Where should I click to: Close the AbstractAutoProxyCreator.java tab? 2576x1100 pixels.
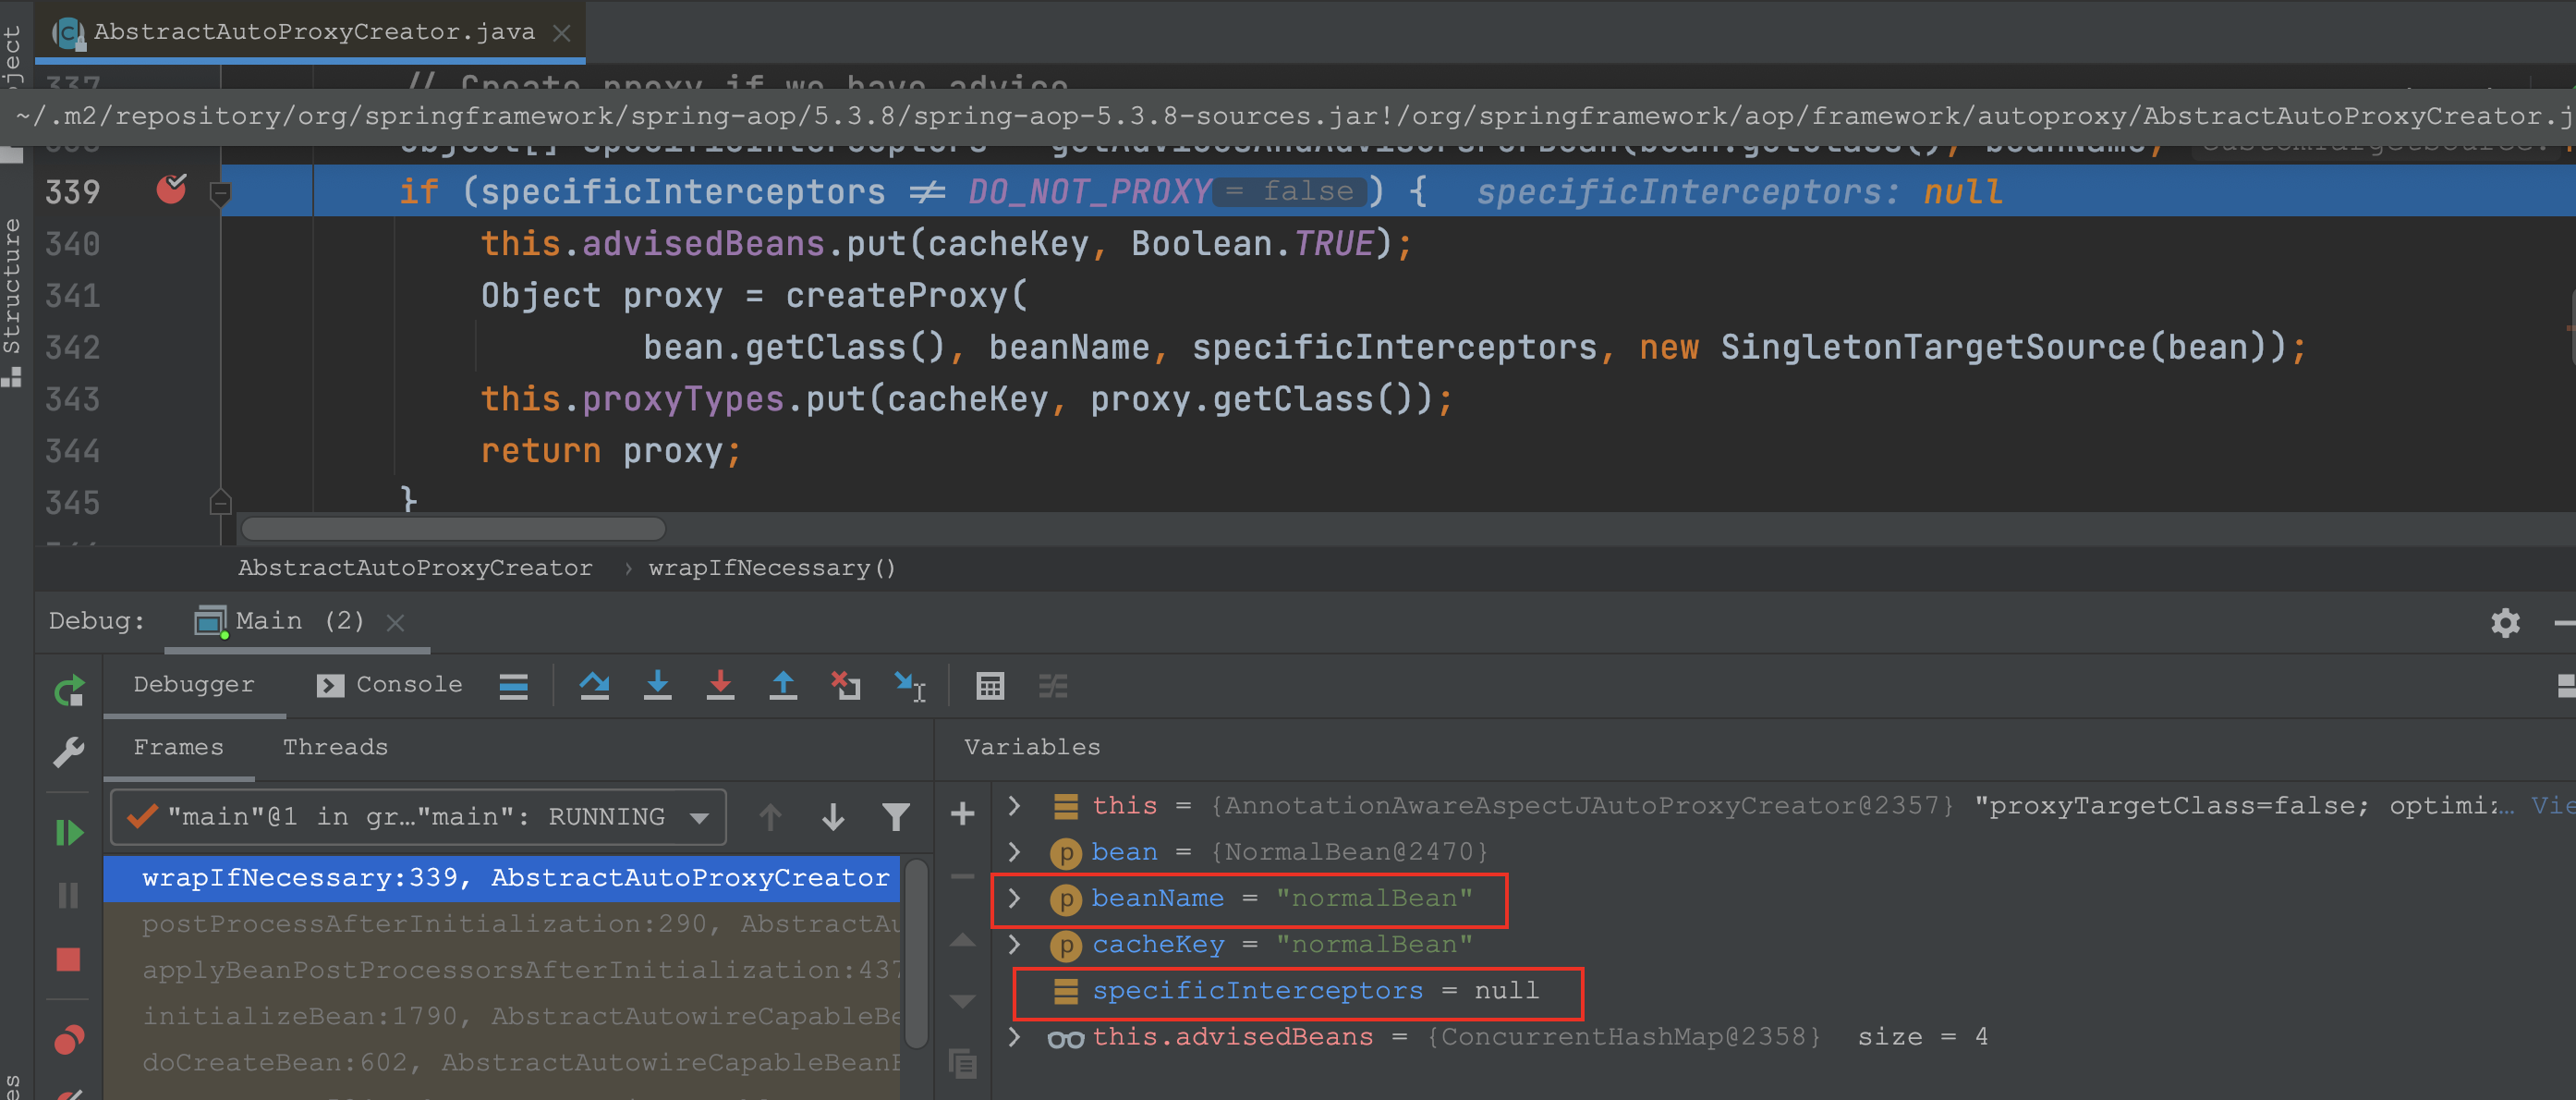coord(562,33)
